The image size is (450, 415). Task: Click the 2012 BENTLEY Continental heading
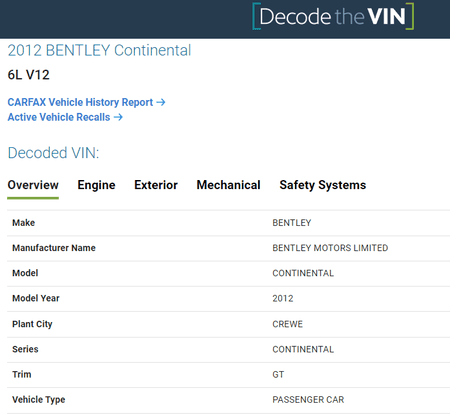pos(99,50)
